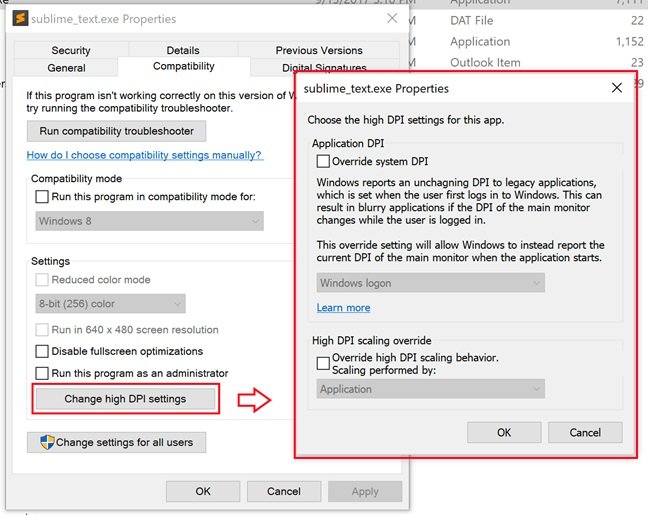Expand the Application scaling dropdown

click(x=430, y=389)
